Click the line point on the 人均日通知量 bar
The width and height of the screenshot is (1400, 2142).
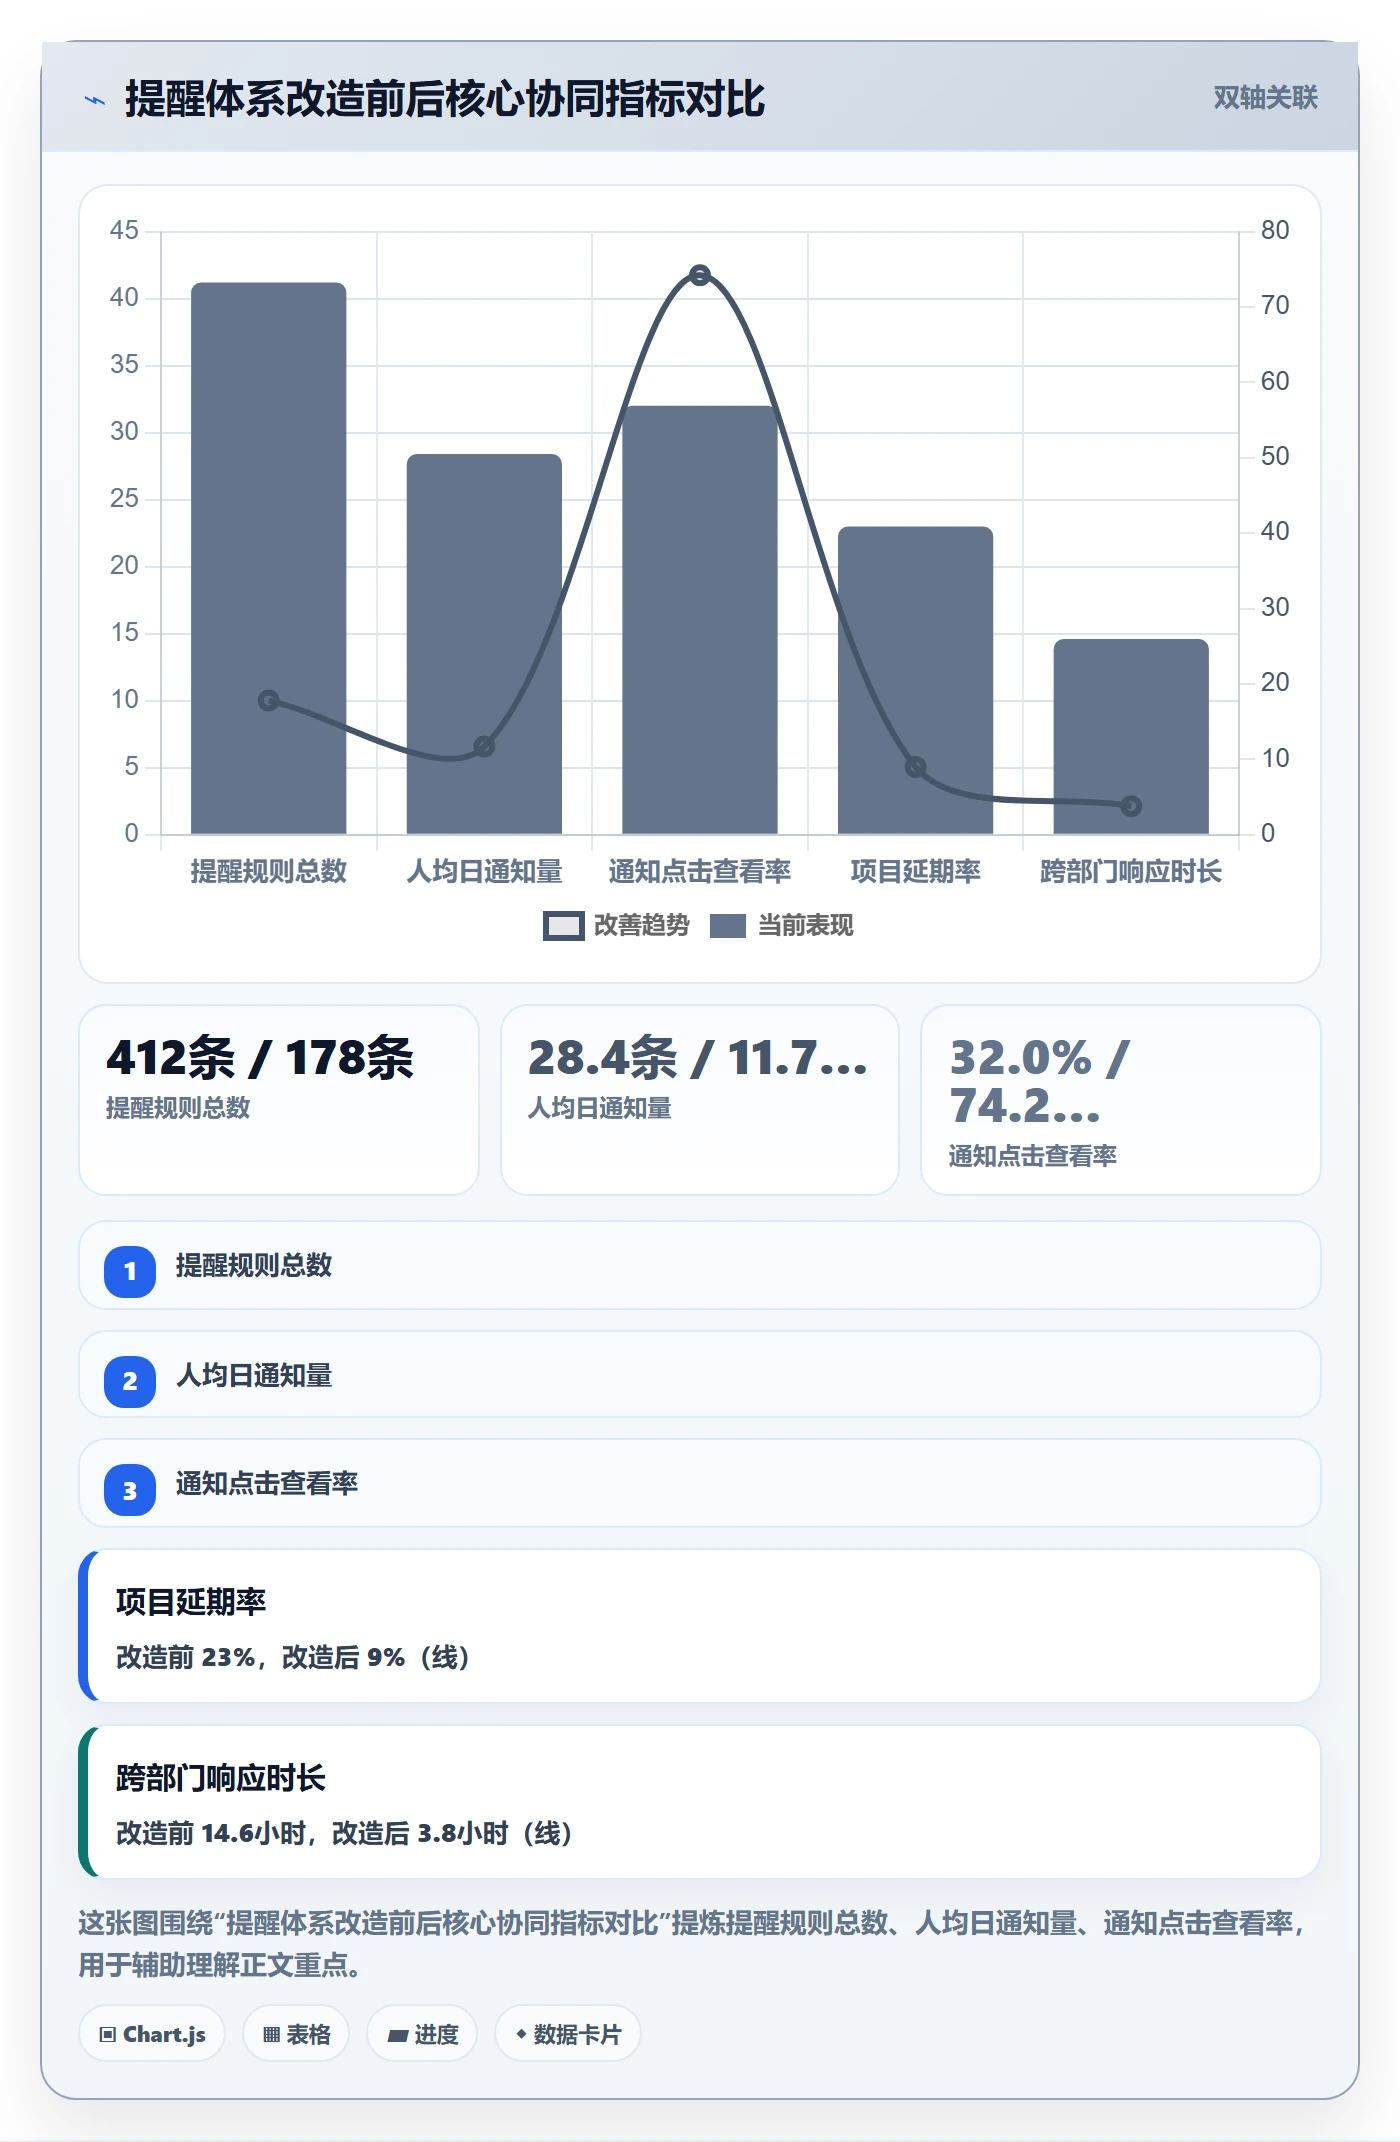[484, 746]
